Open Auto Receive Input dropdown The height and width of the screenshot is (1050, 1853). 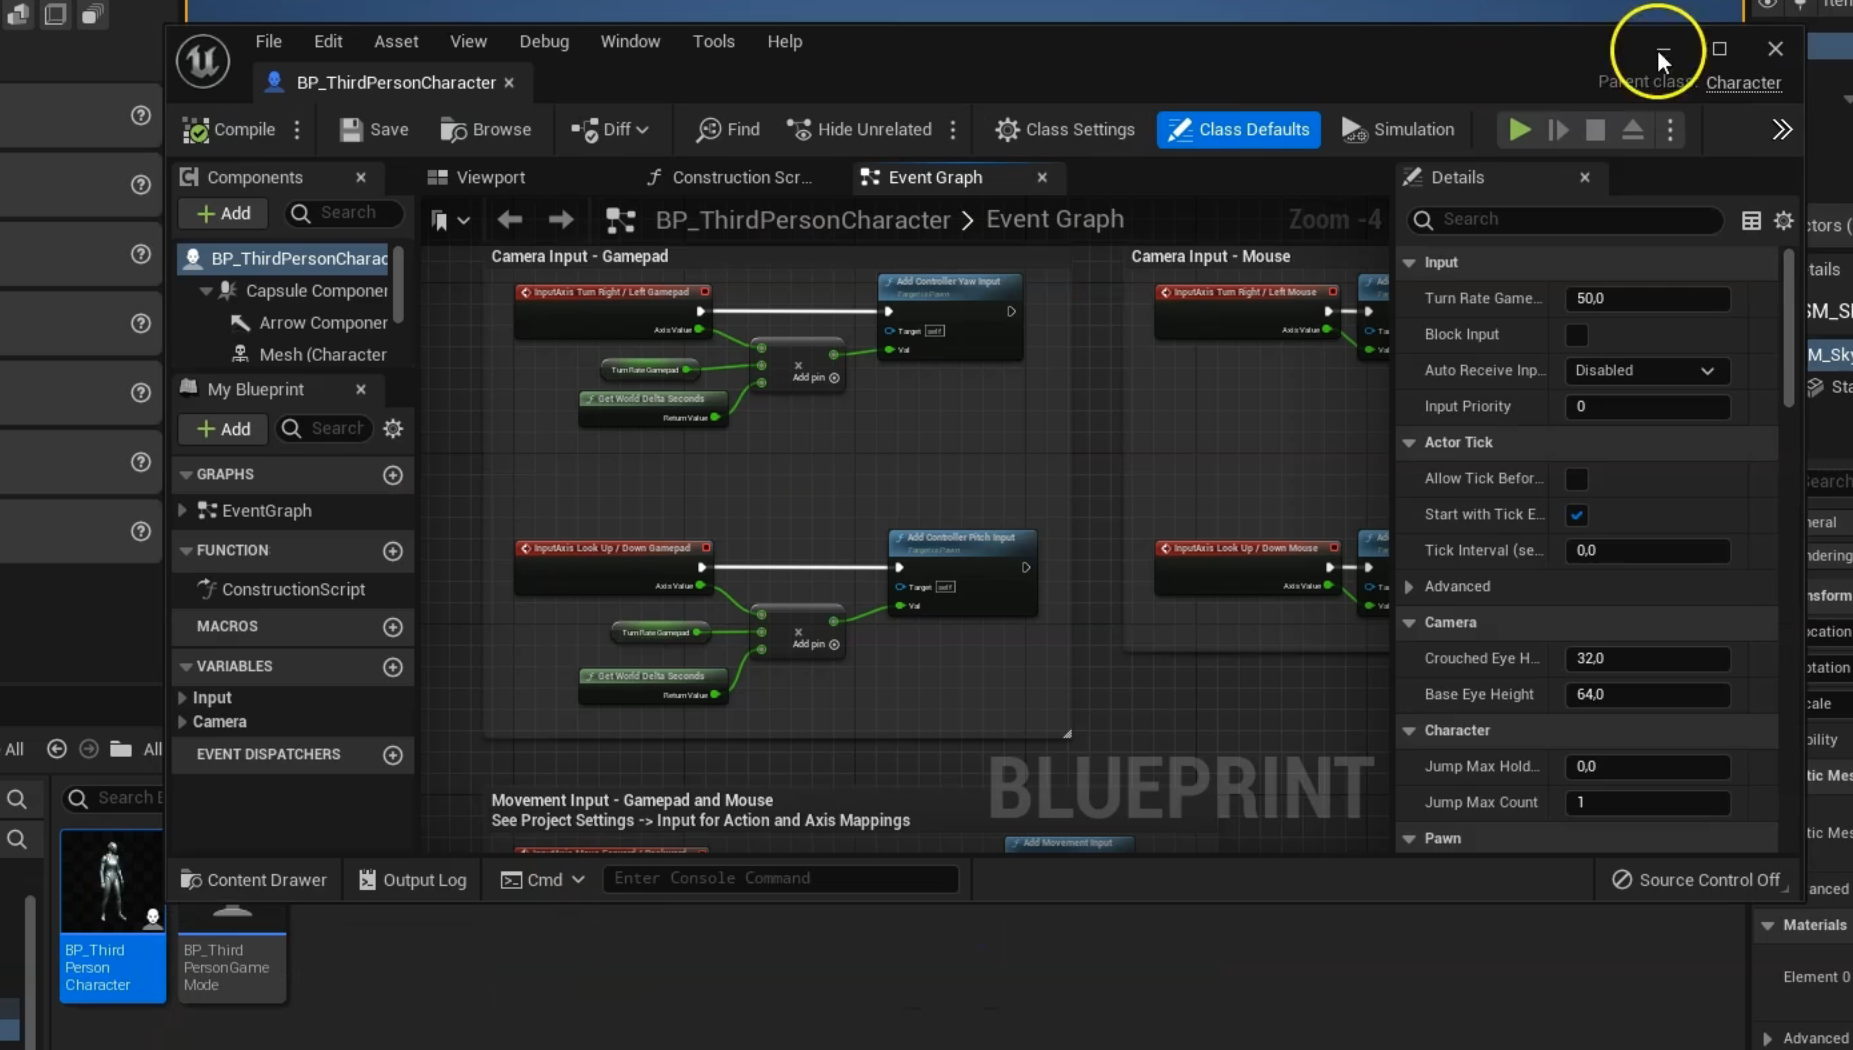[1645, 371]
